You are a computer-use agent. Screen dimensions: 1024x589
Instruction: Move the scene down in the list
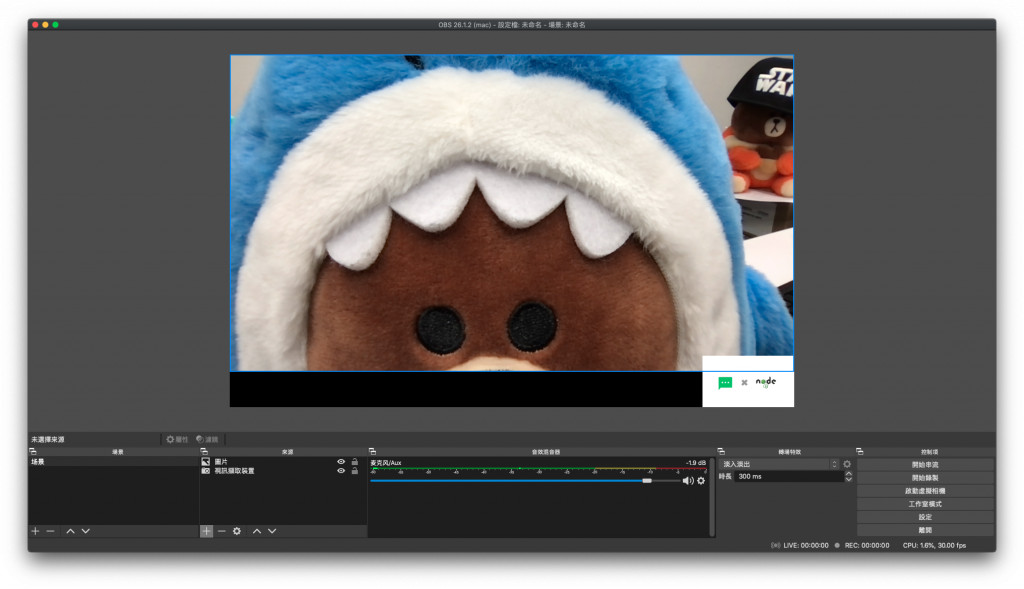coord(86,531)
